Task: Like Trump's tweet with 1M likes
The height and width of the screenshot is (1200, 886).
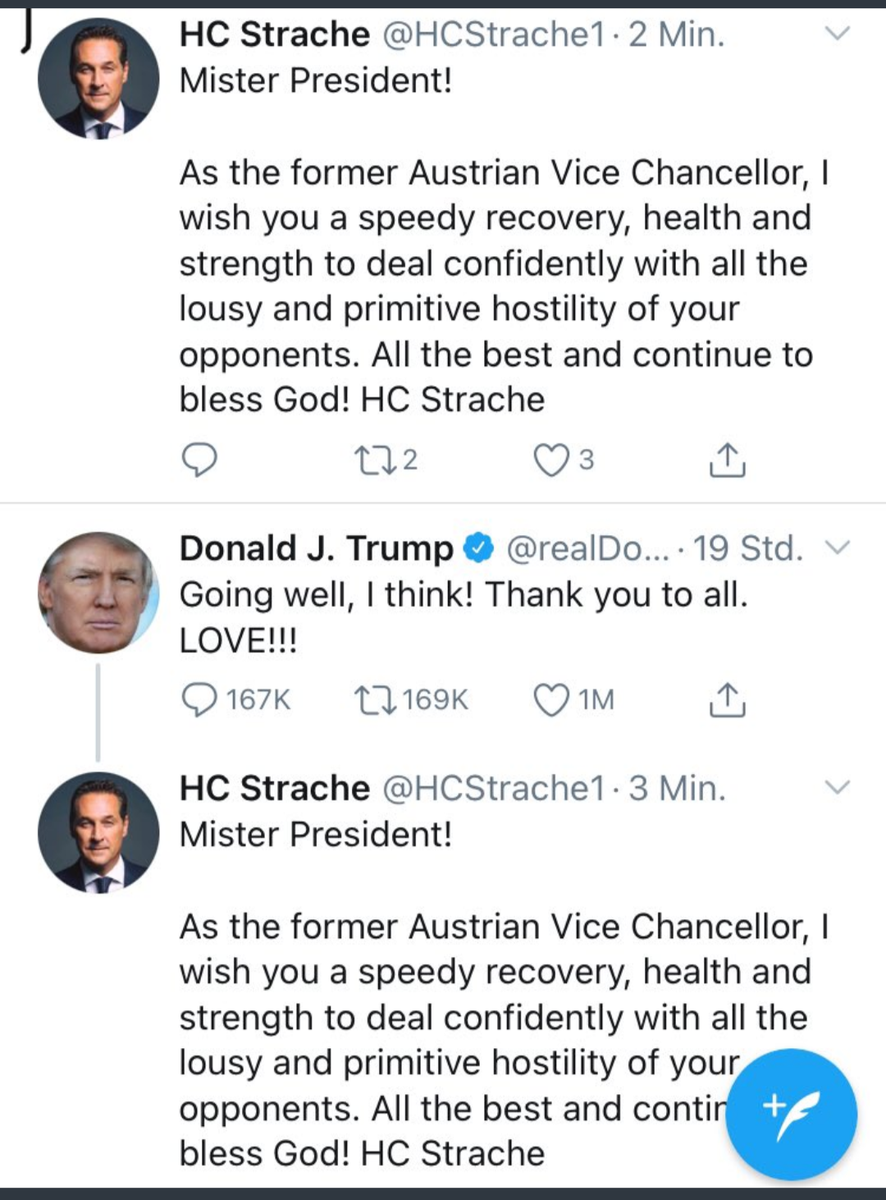Action: pyautogui.click(x=550, y=700)
